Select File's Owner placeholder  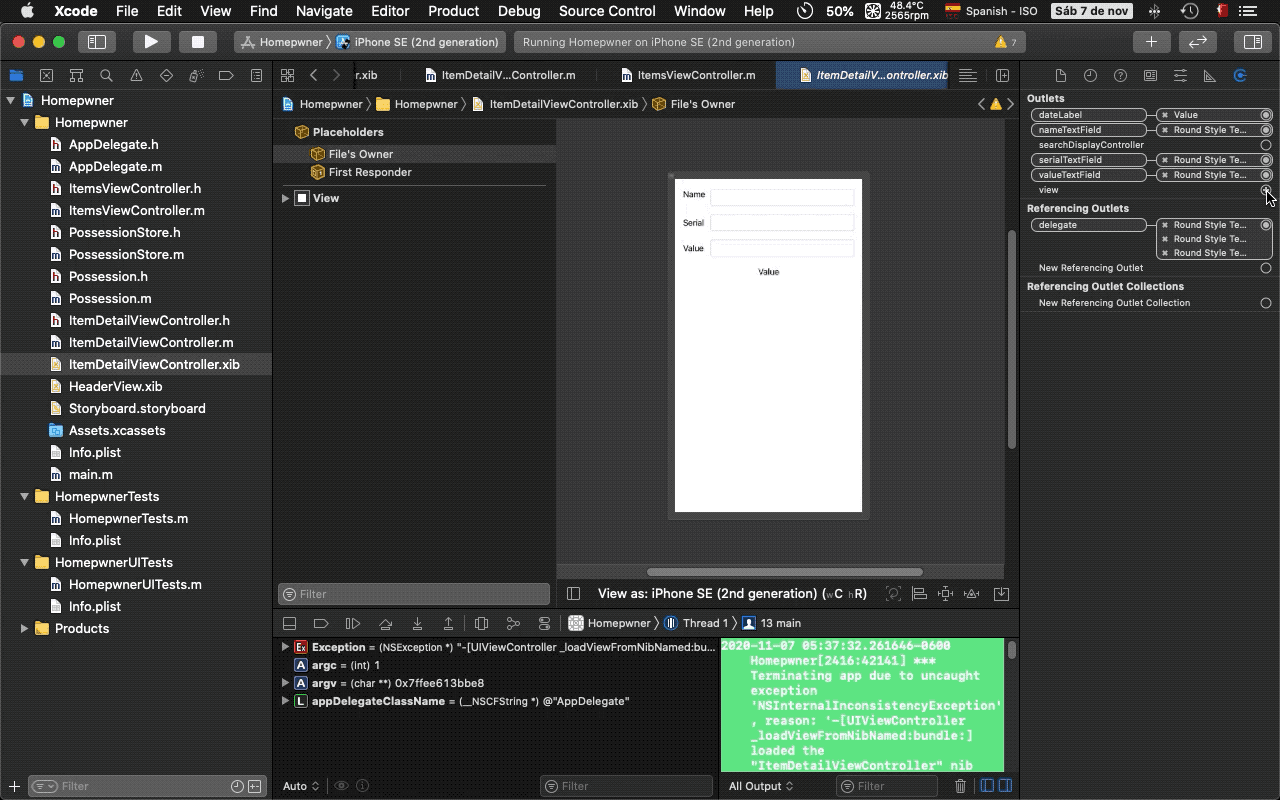click(361, 154)
